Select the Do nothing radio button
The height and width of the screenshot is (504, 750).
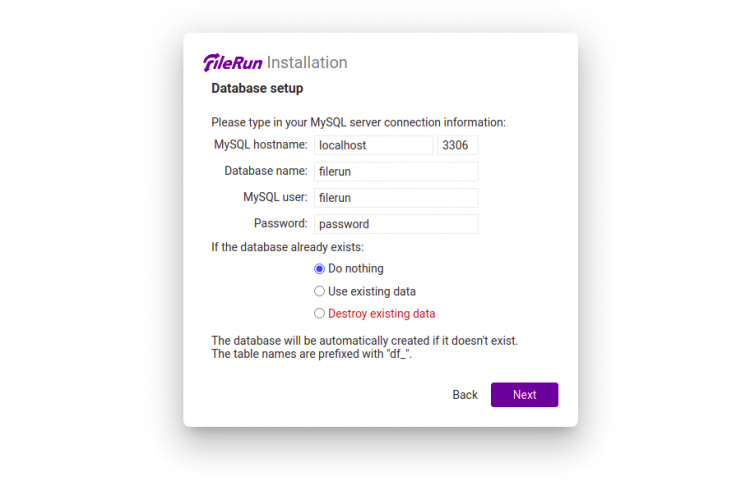320,269
